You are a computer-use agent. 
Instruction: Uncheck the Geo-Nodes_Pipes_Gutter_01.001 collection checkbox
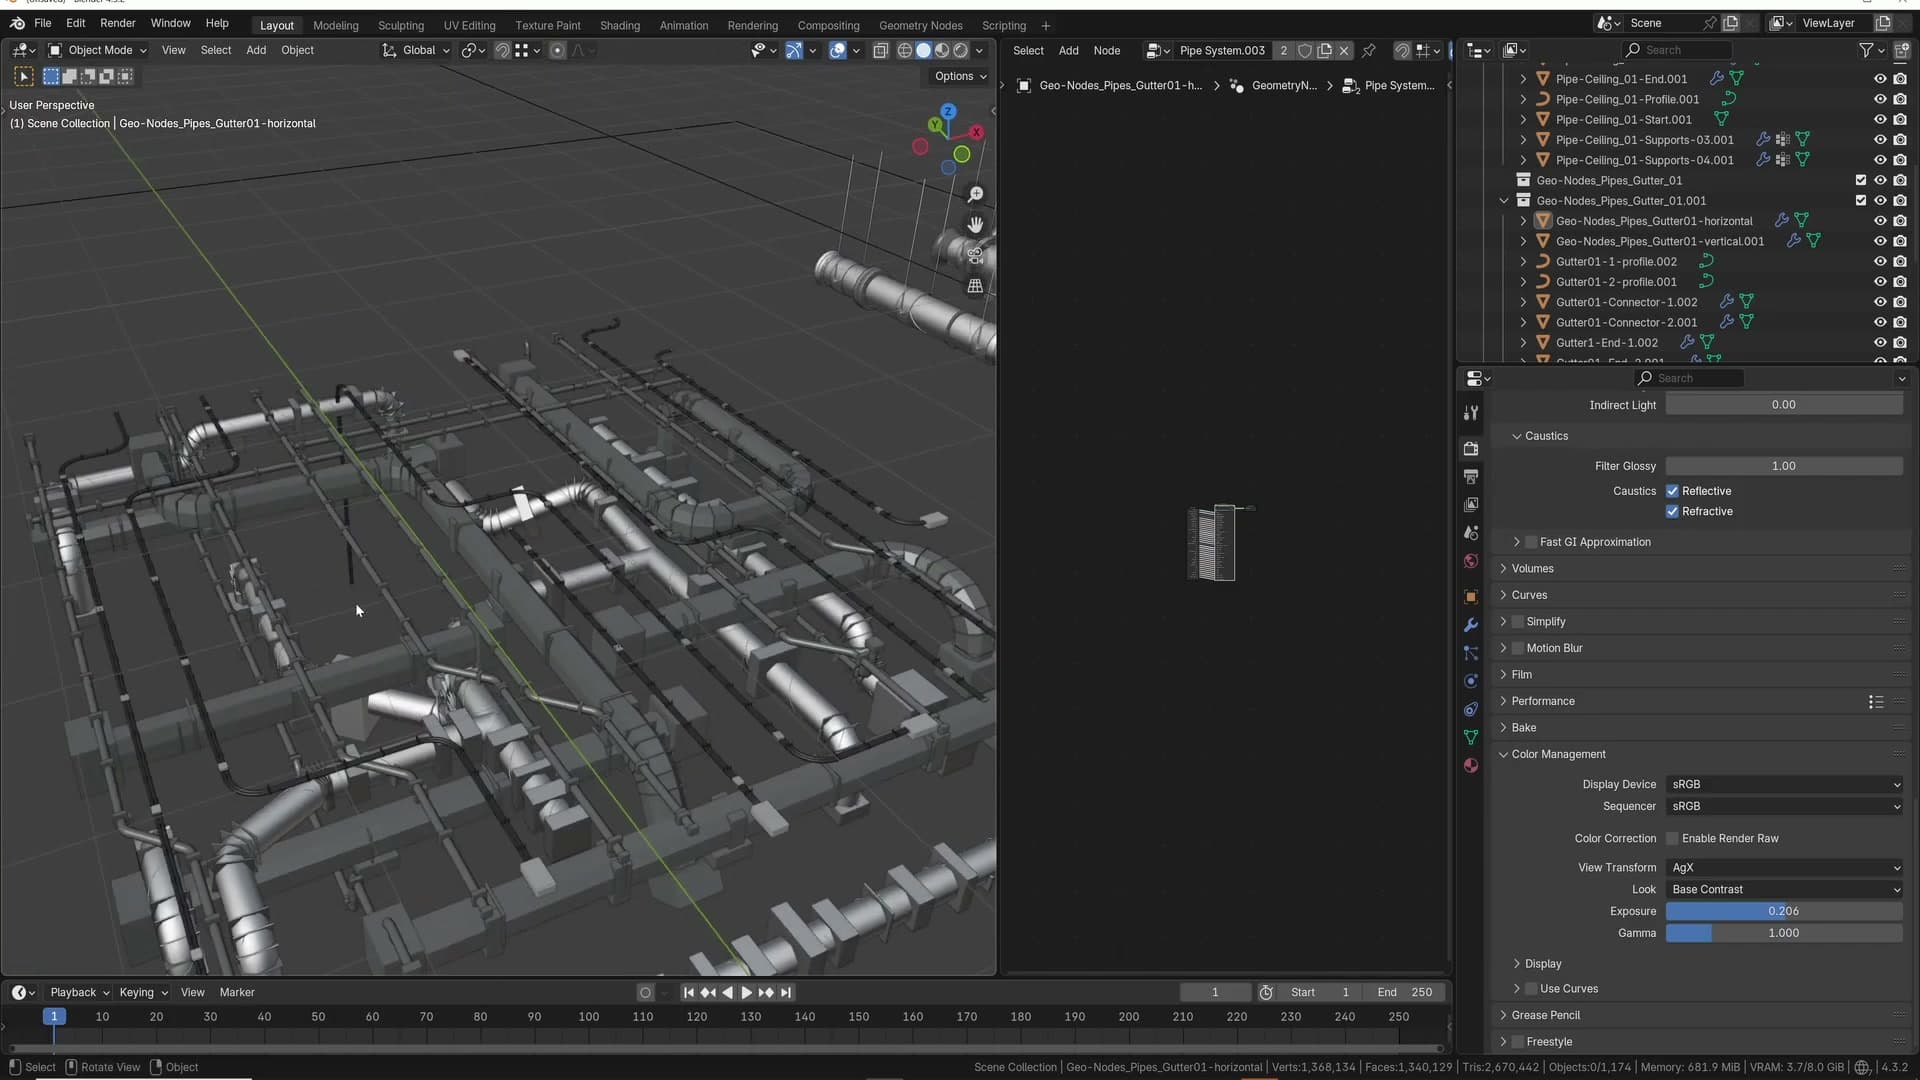tap(1861, 201)
